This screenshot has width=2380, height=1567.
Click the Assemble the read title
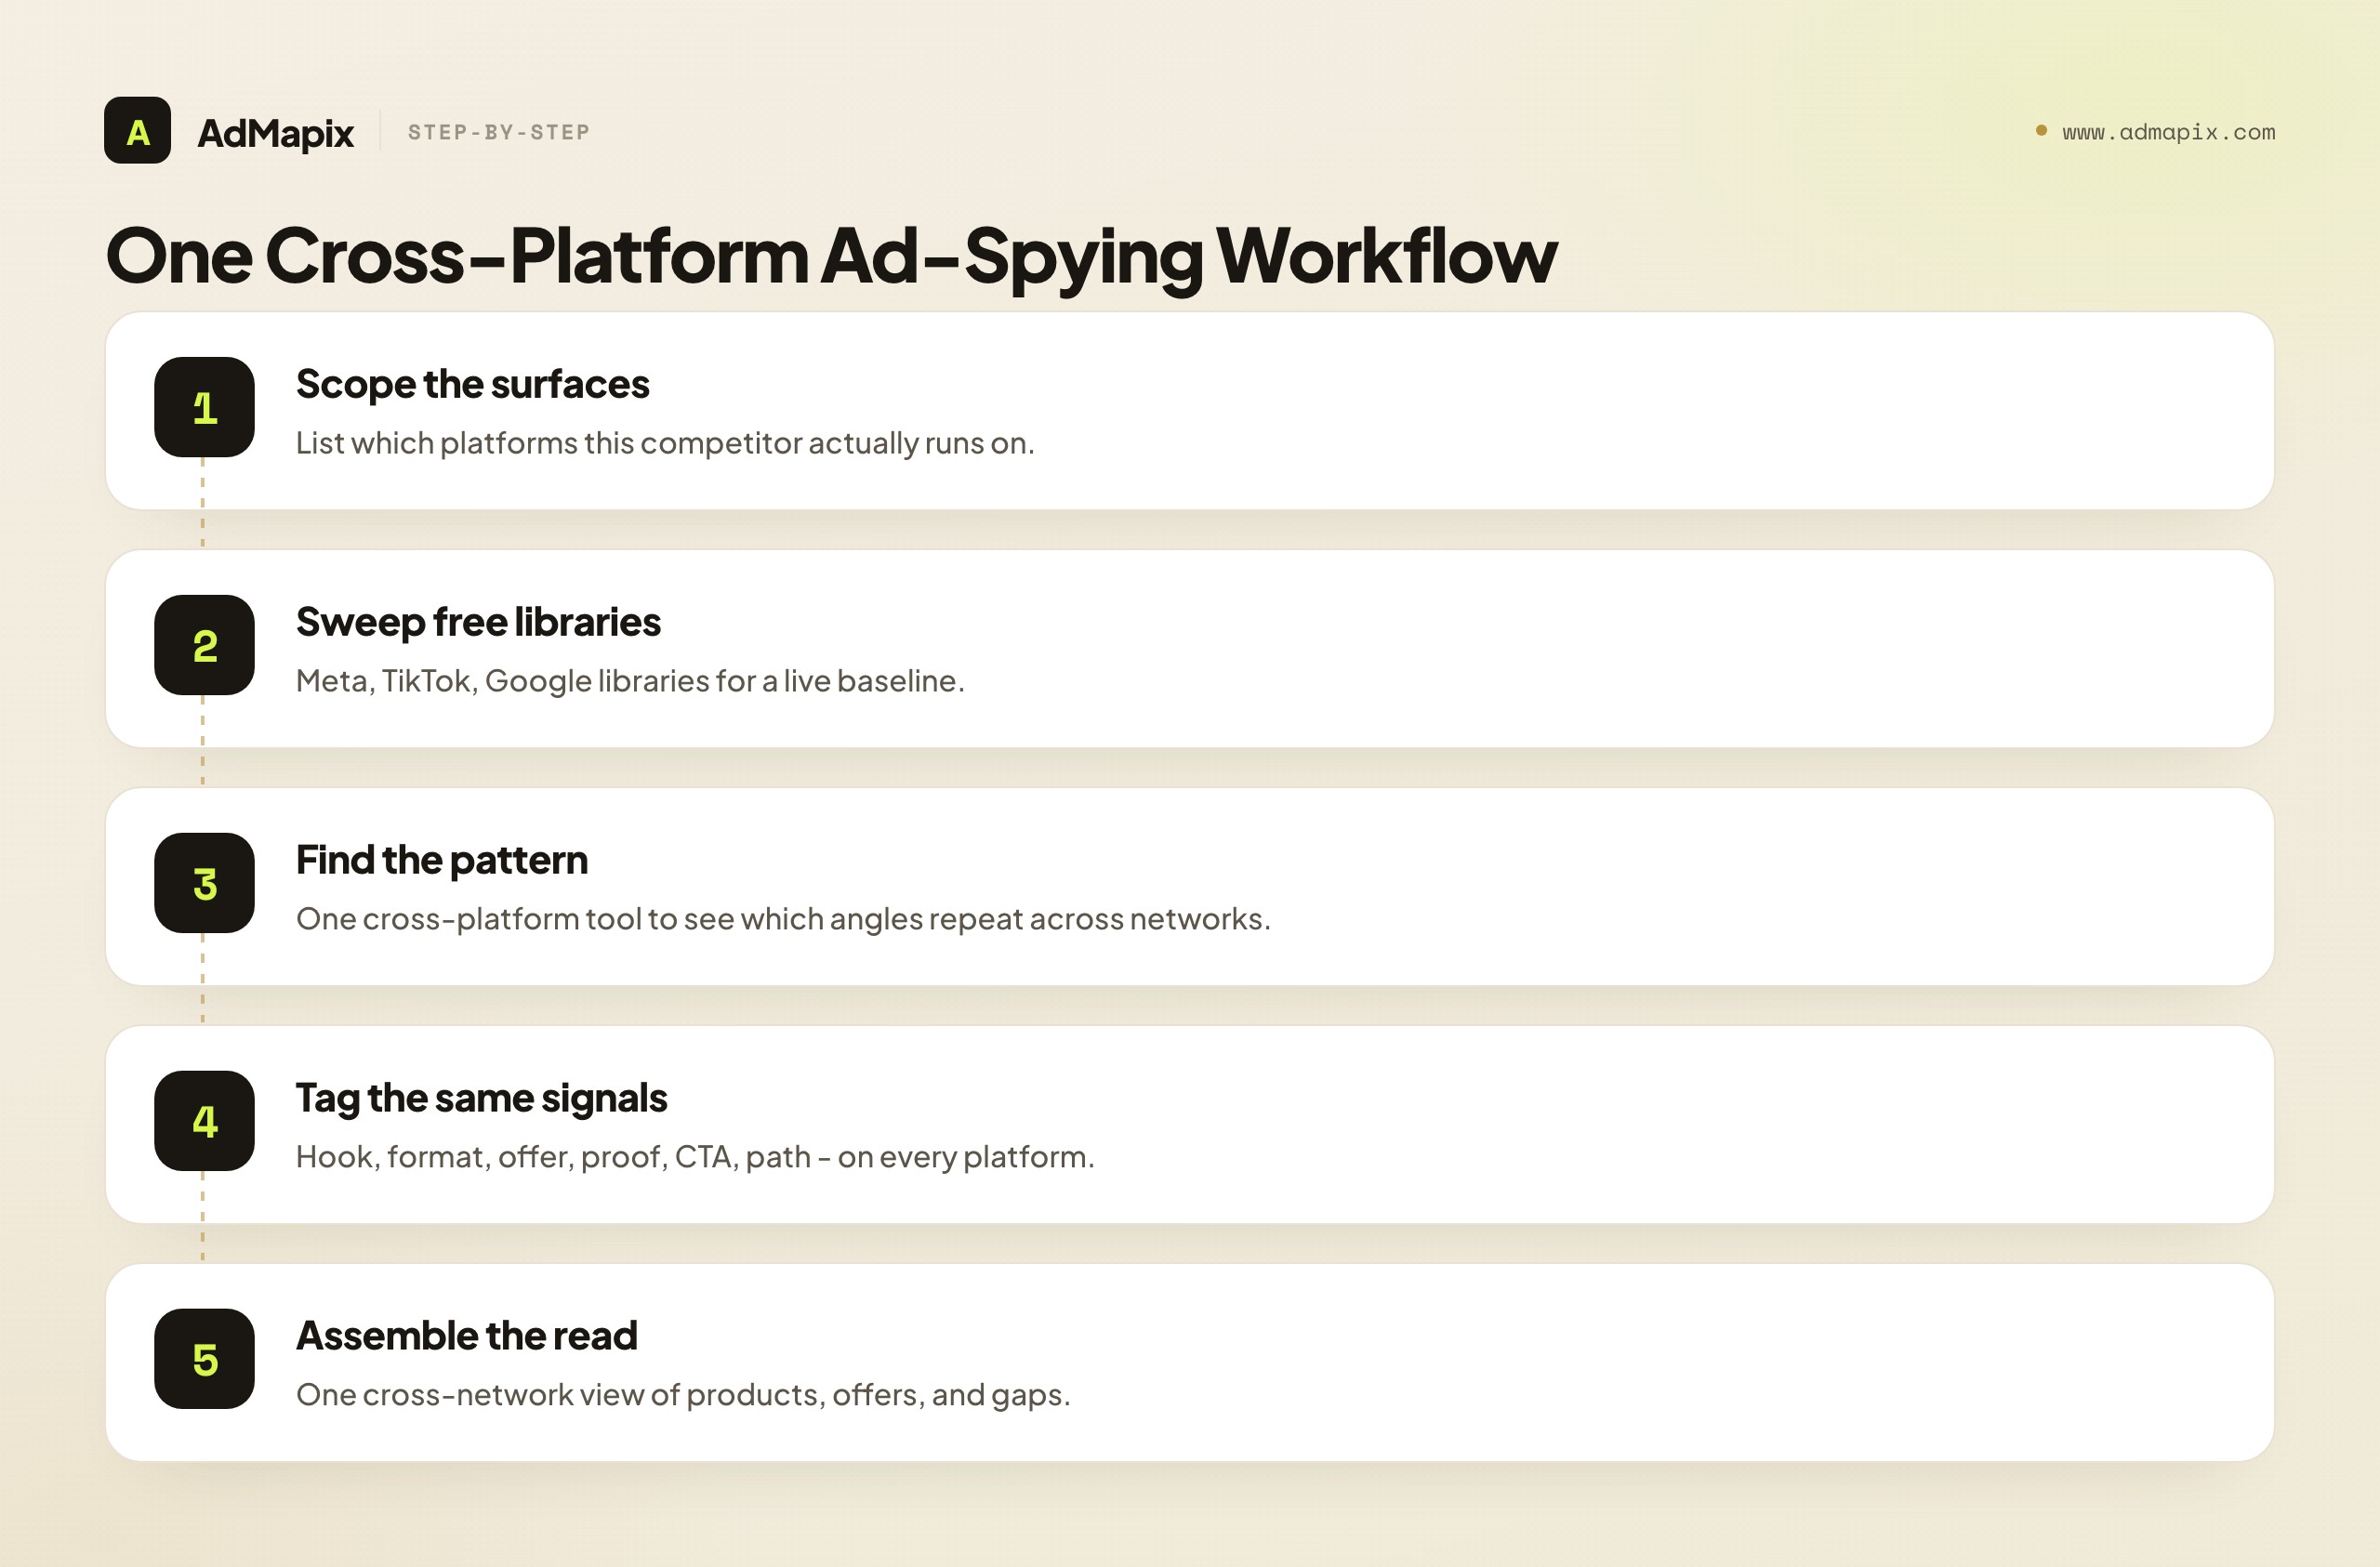[466, 1336]
